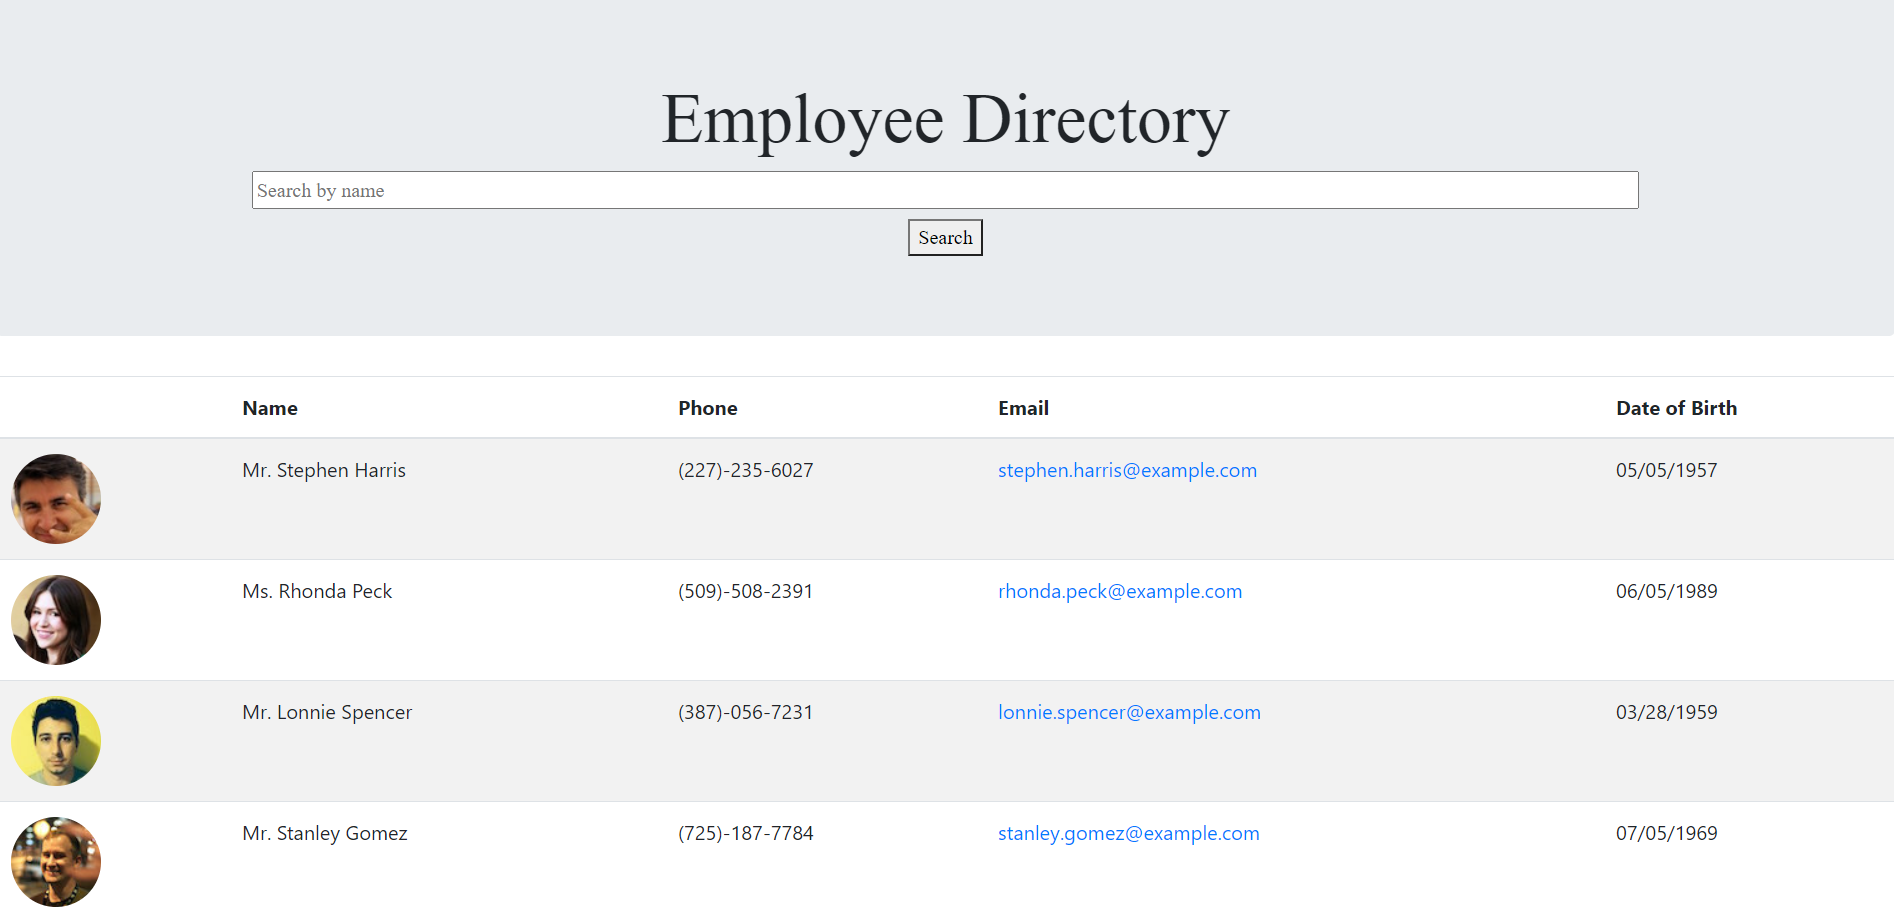Viewport: 1894px width, 913px height.
Task: Click Stanley Gomez's profile photo
Action: pyautogui.click(x=56, y=861)
